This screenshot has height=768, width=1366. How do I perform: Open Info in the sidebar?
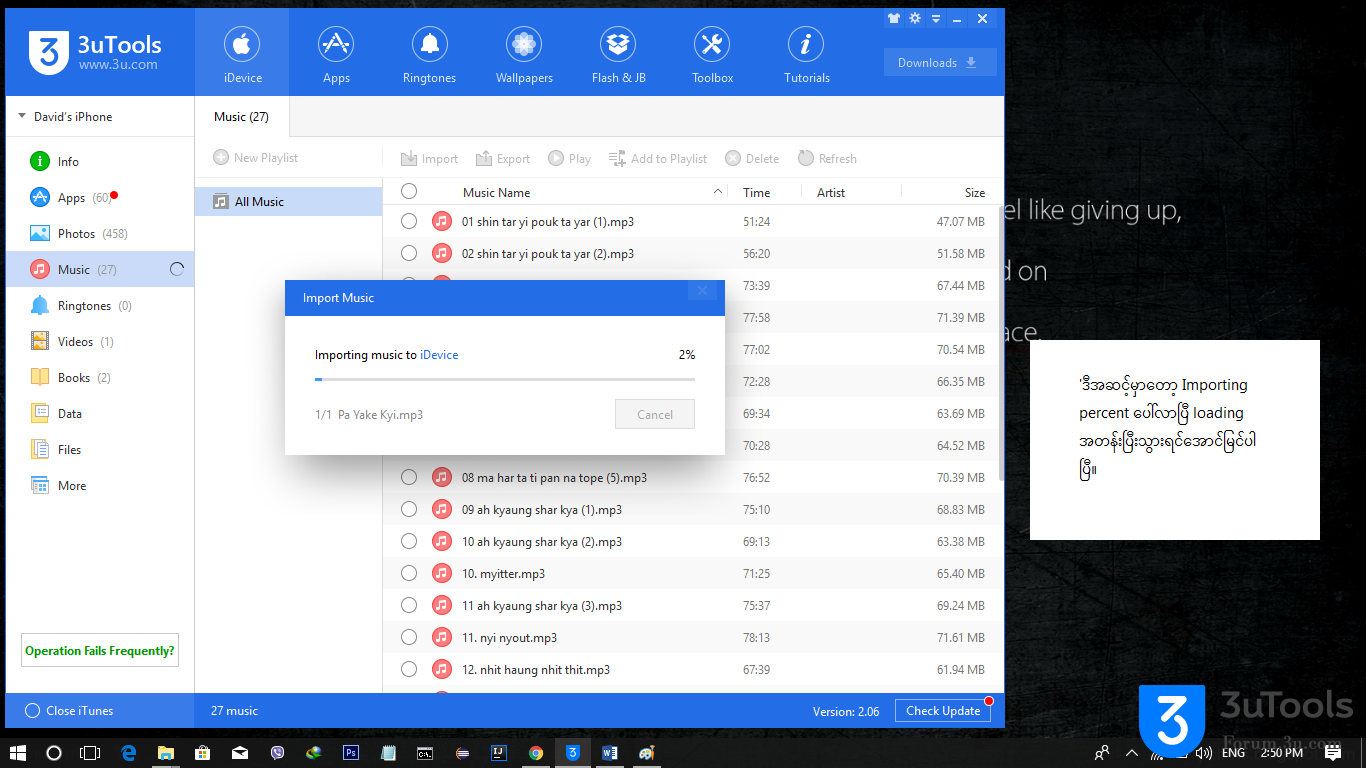(100, 161)
